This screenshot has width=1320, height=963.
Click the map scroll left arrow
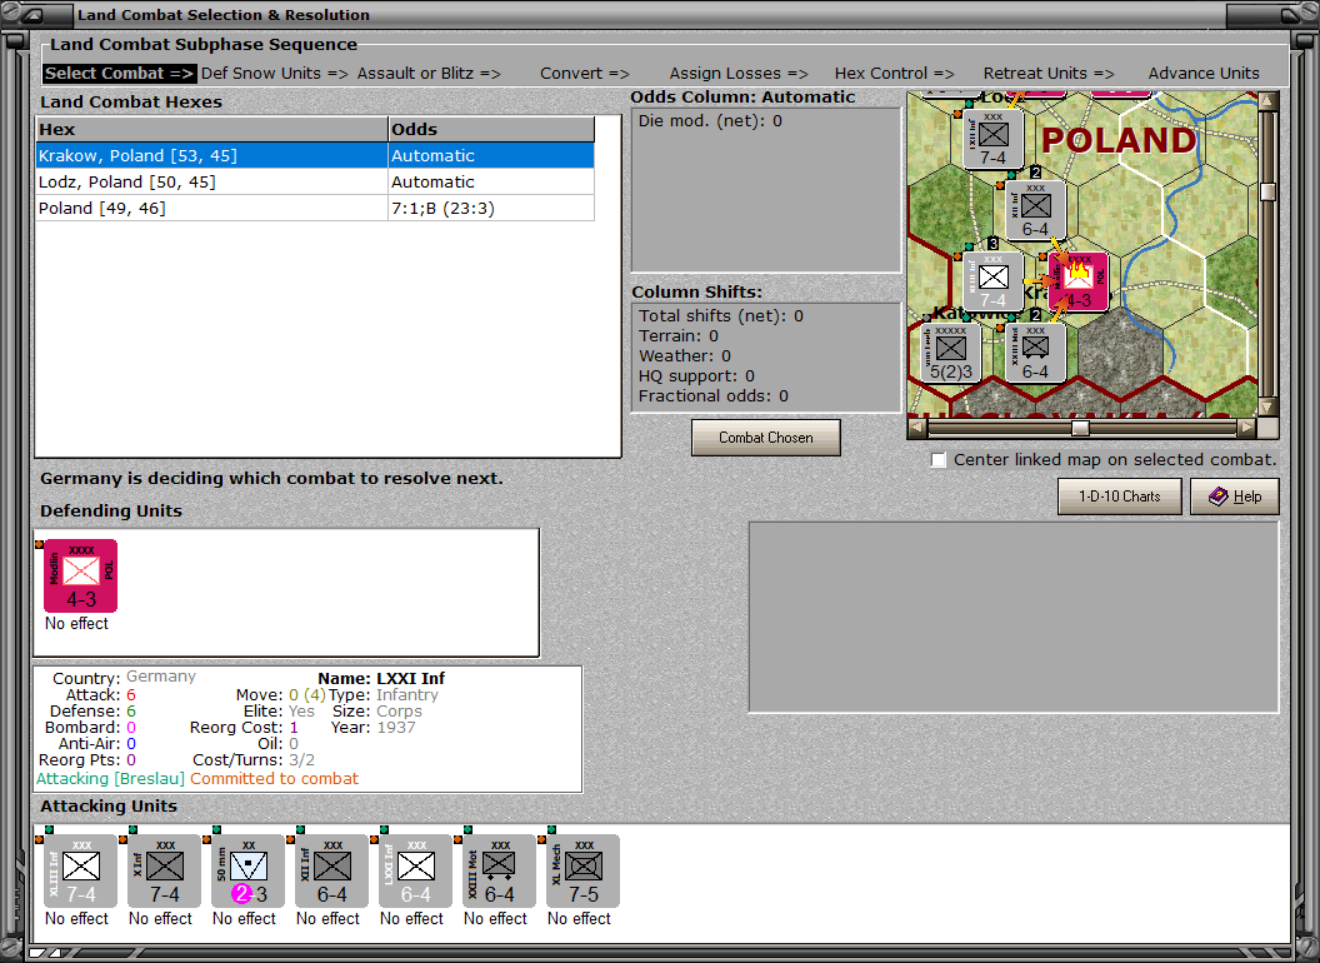click(917, 428)
